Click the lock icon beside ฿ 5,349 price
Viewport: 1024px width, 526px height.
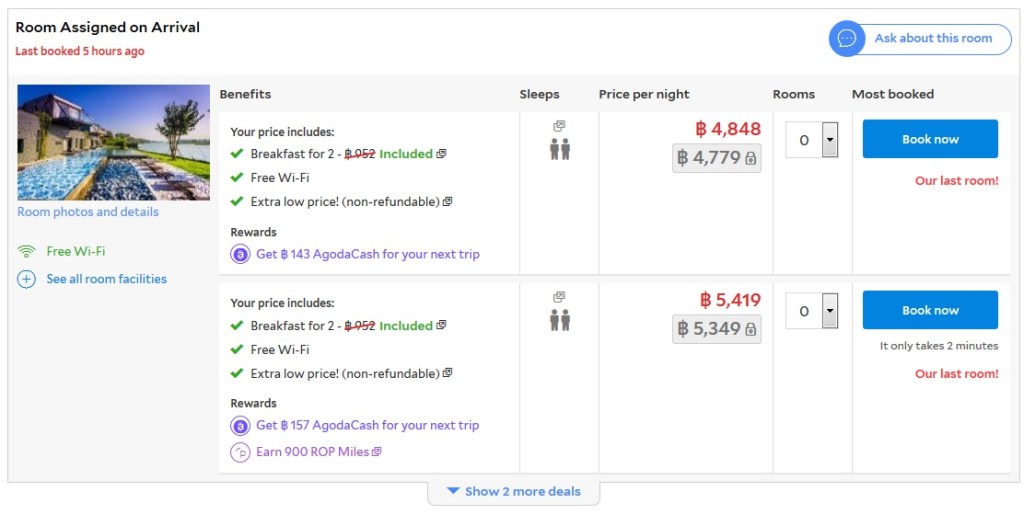(x=750, y=330)
